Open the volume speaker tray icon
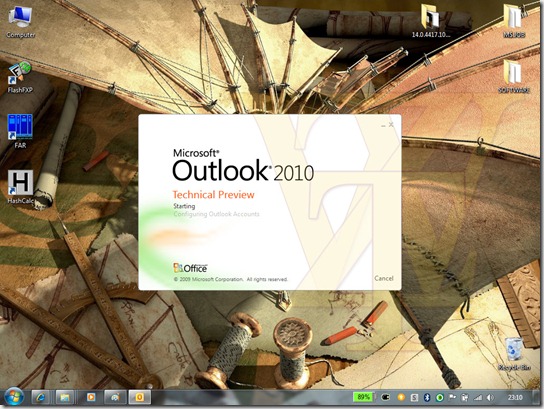 tap(490, 398)
